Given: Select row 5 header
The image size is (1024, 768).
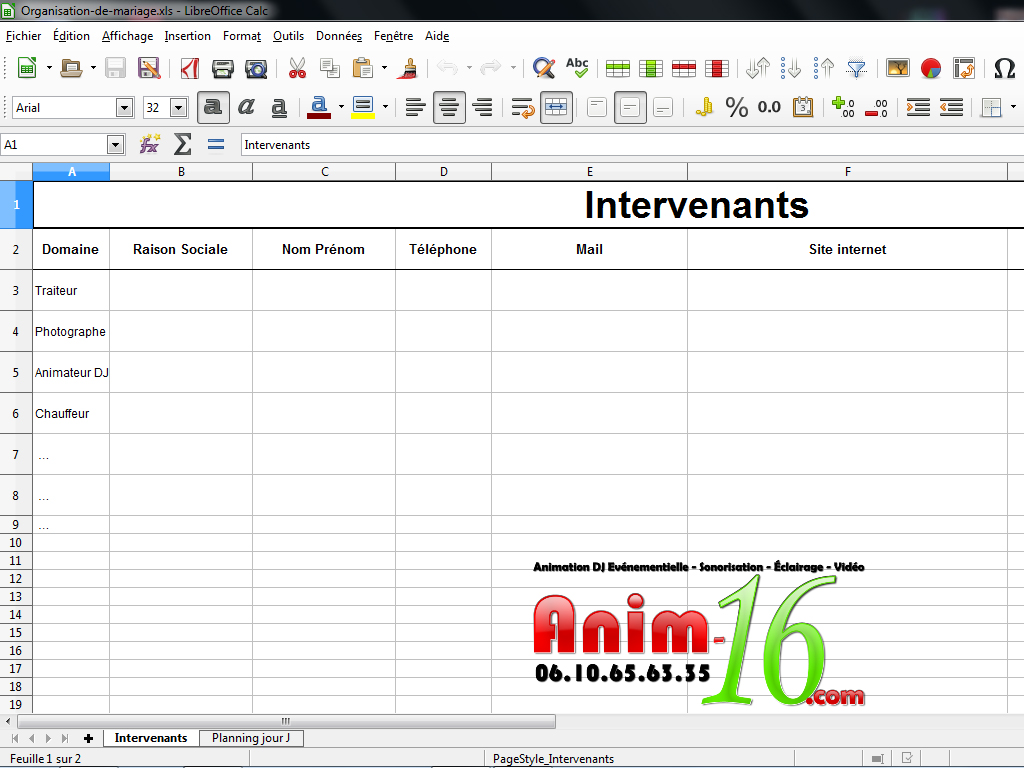Looking at the screenshot, I should pos(16,373).
